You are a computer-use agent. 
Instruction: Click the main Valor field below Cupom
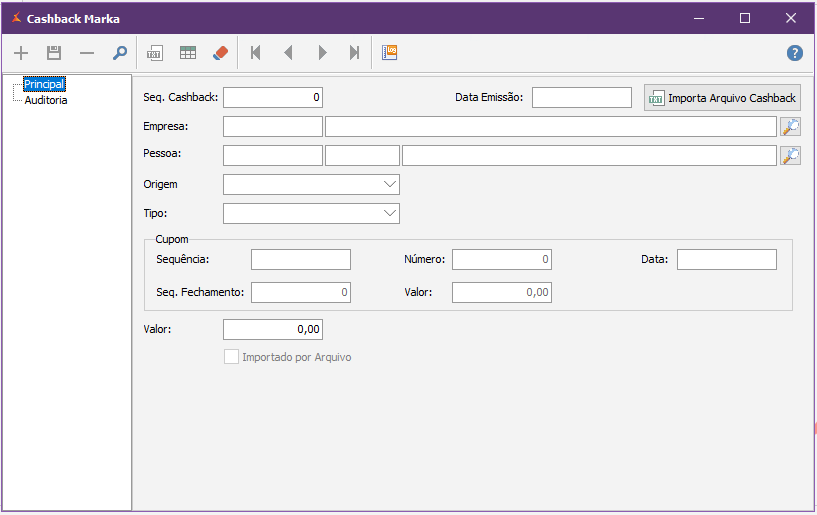[273, 329]
